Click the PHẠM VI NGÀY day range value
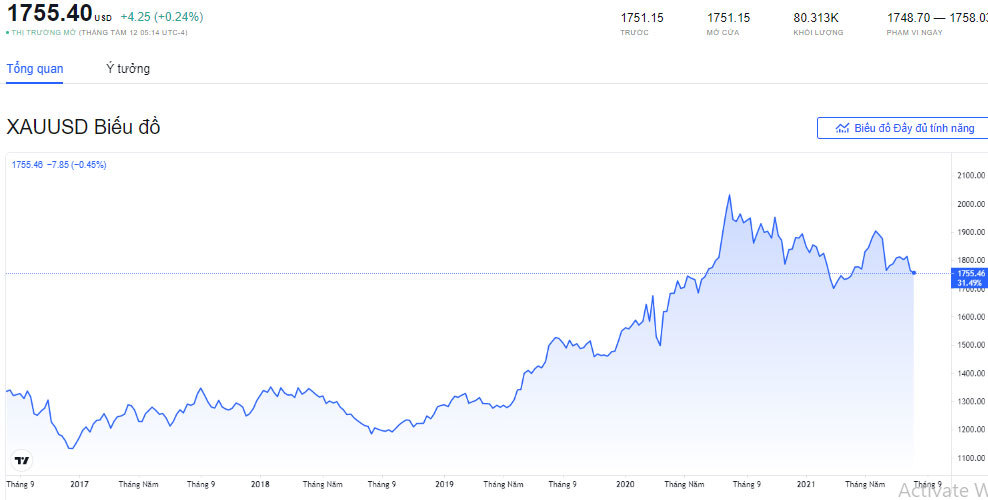 [936, 18]
